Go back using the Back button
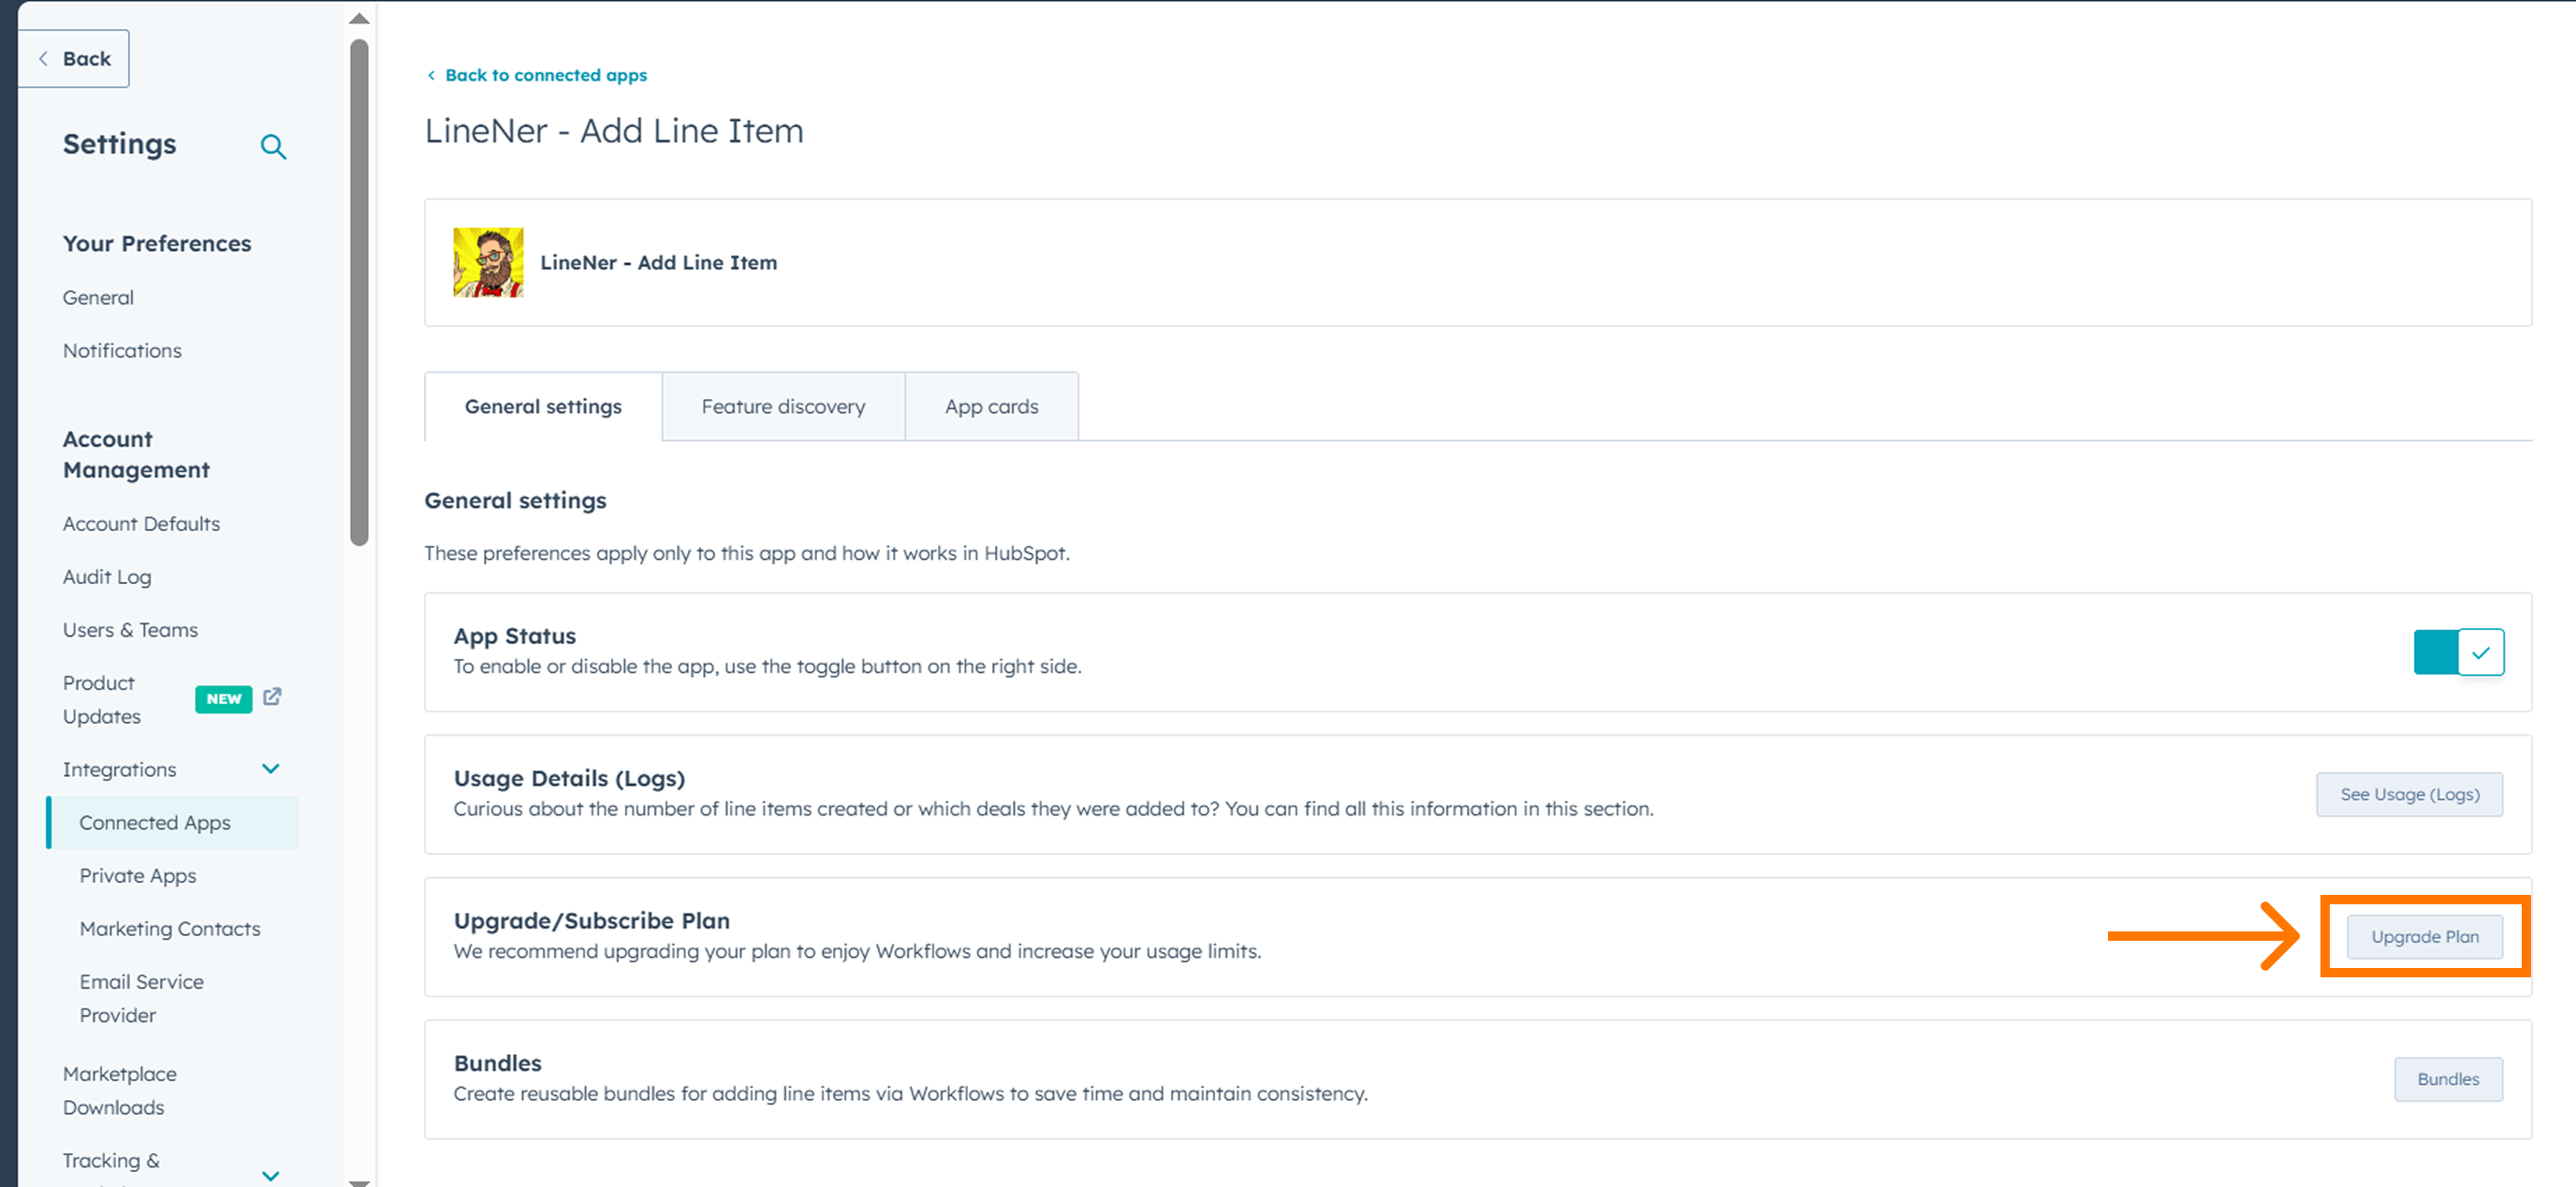The image size is (2576, 1187). (74, 59)
